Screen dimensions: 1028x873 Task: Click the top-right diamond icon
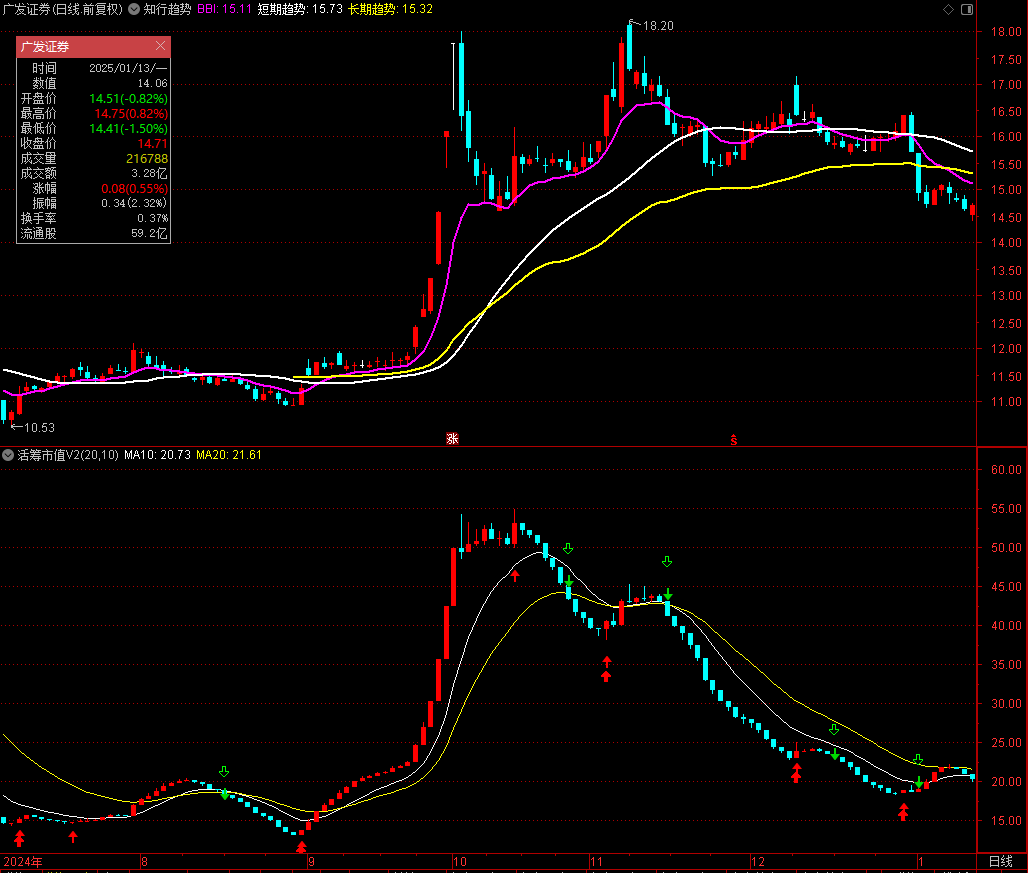click(948, 10)
